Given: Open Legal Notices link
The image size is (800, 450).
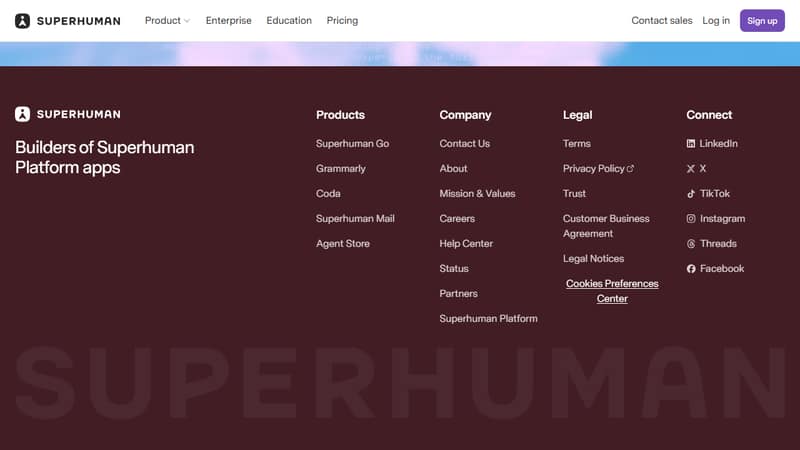Looking at the screenshot, I should (593, 259).
